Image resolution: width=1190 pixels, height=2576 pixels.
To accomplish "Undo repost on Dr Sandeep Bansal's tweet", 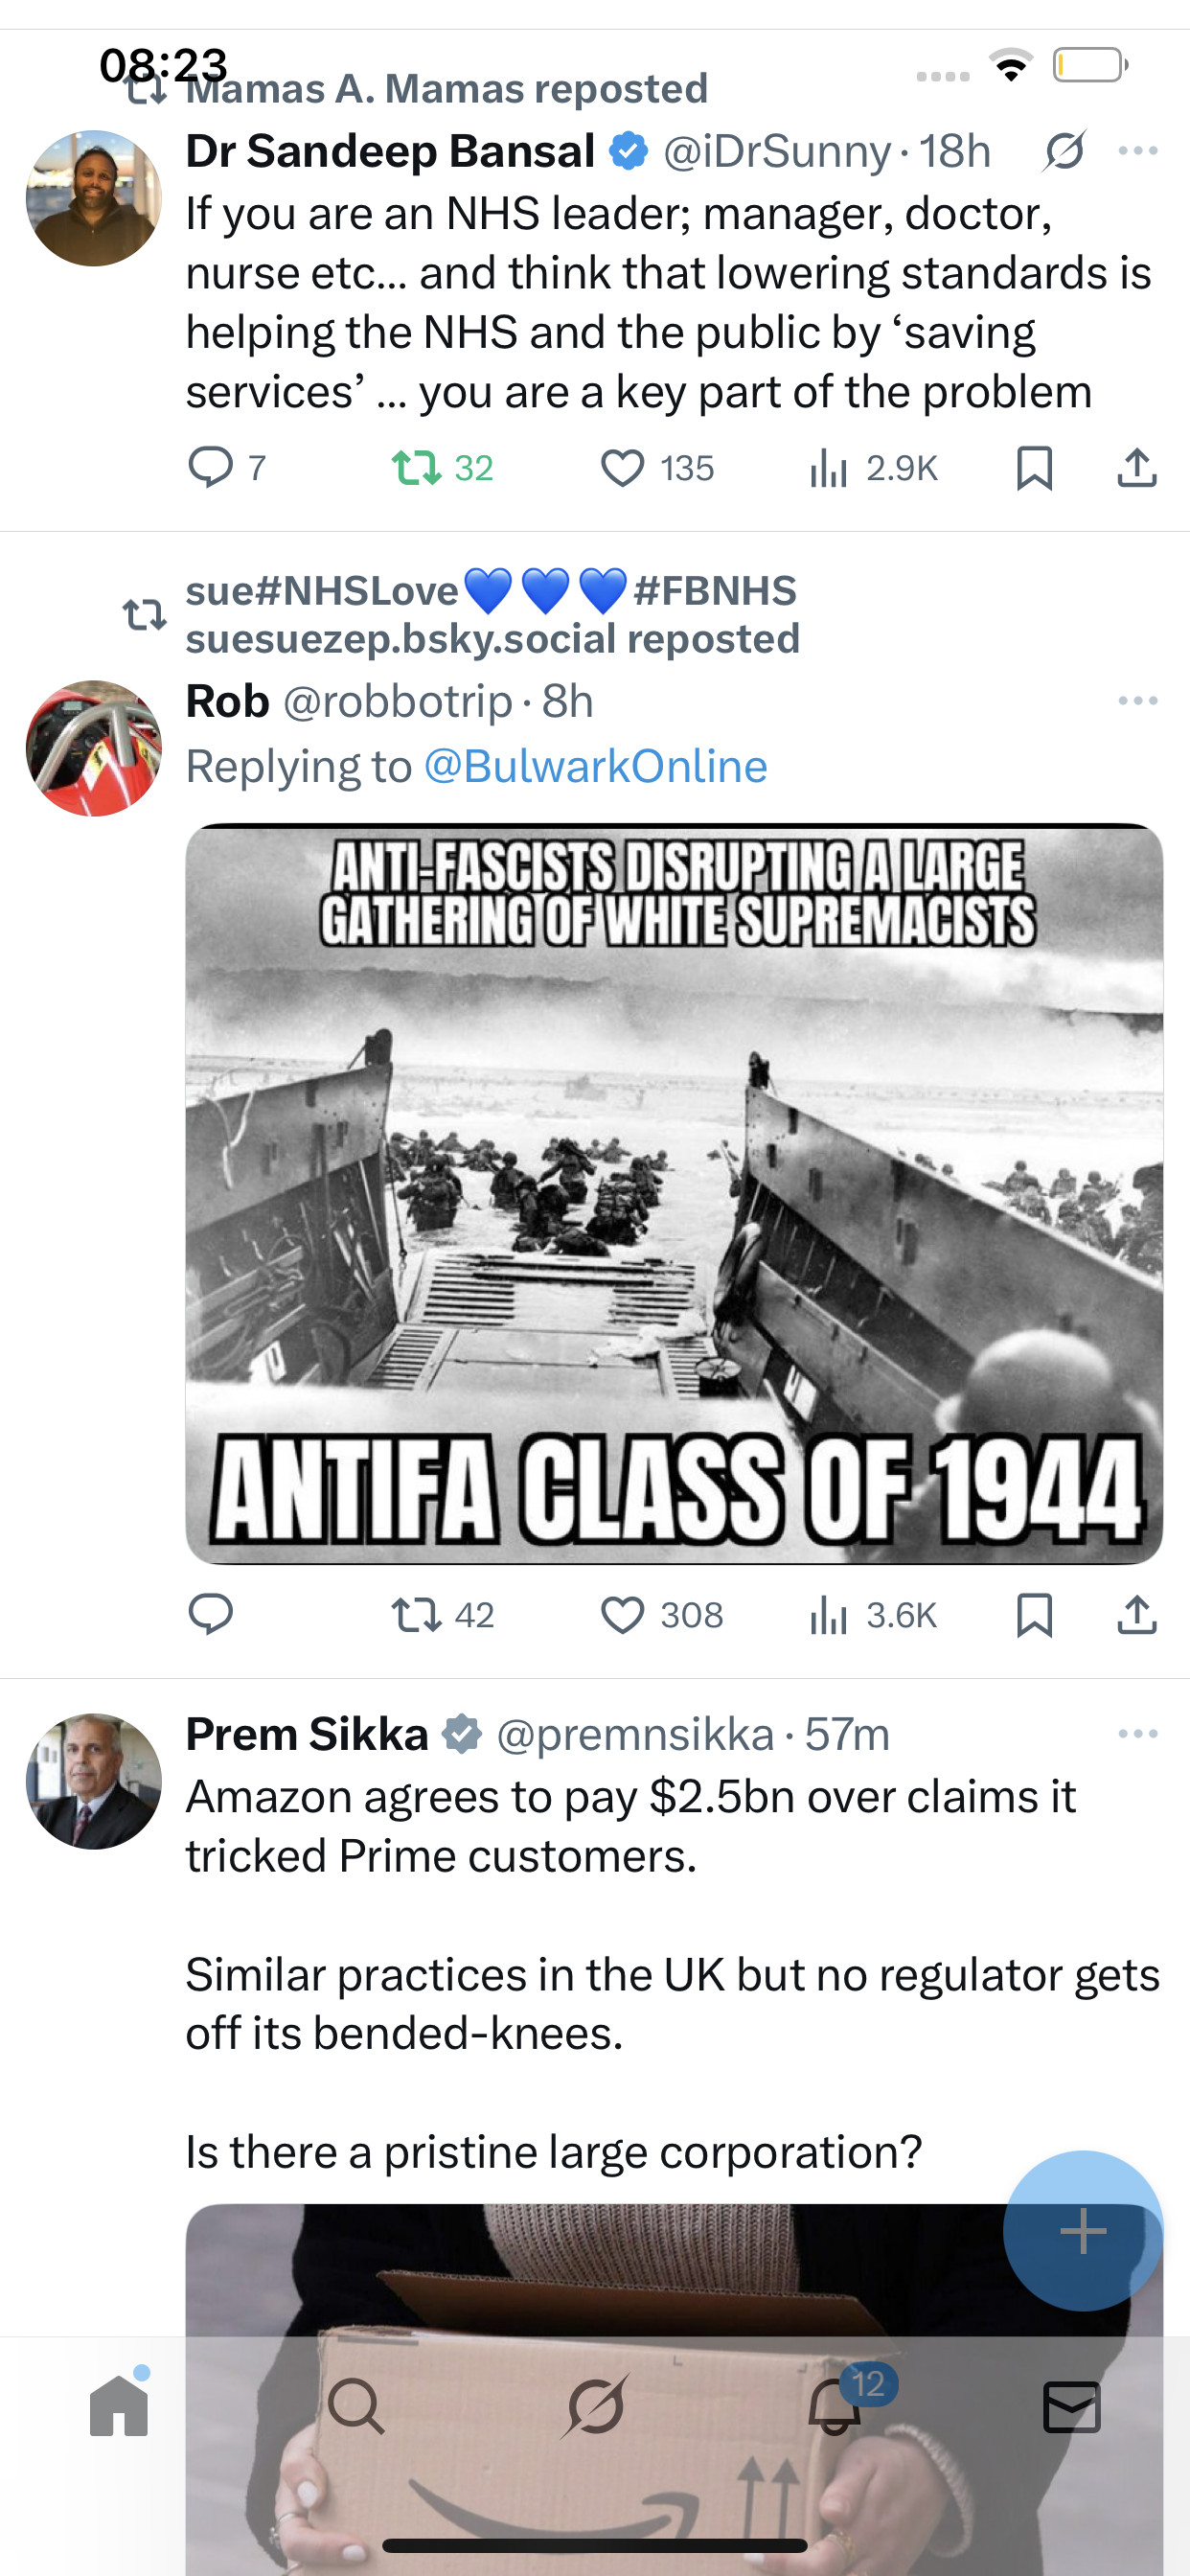I will [417, 467].
